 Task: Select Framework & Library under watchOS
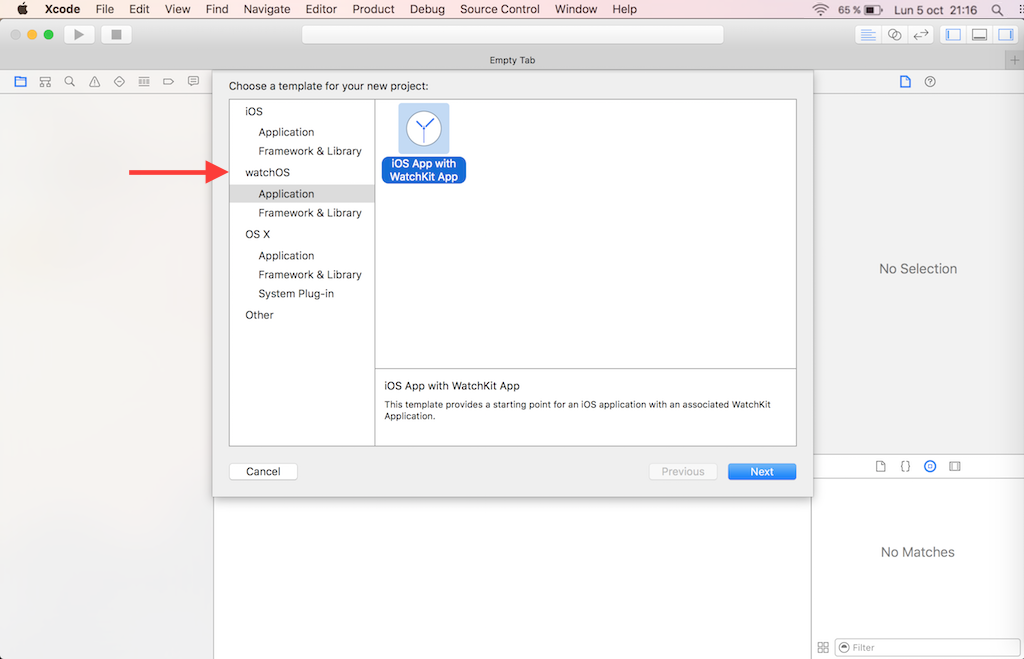click(310, 213)
